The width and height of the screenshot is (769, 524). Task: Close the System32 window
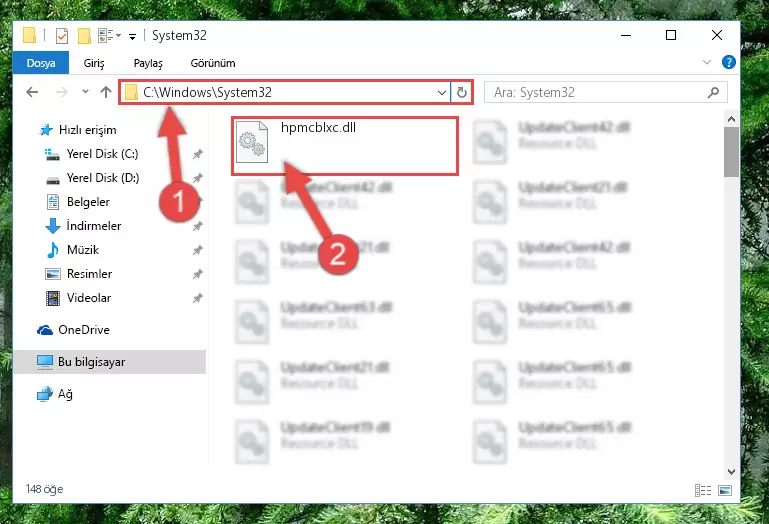pyautogui.click(x=717, y=35)
